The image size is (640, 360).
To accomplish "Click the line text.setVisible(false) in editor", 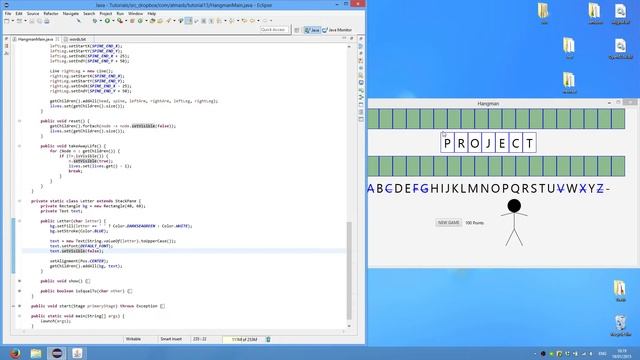I will pyautogui.click(x=77, y=251).
